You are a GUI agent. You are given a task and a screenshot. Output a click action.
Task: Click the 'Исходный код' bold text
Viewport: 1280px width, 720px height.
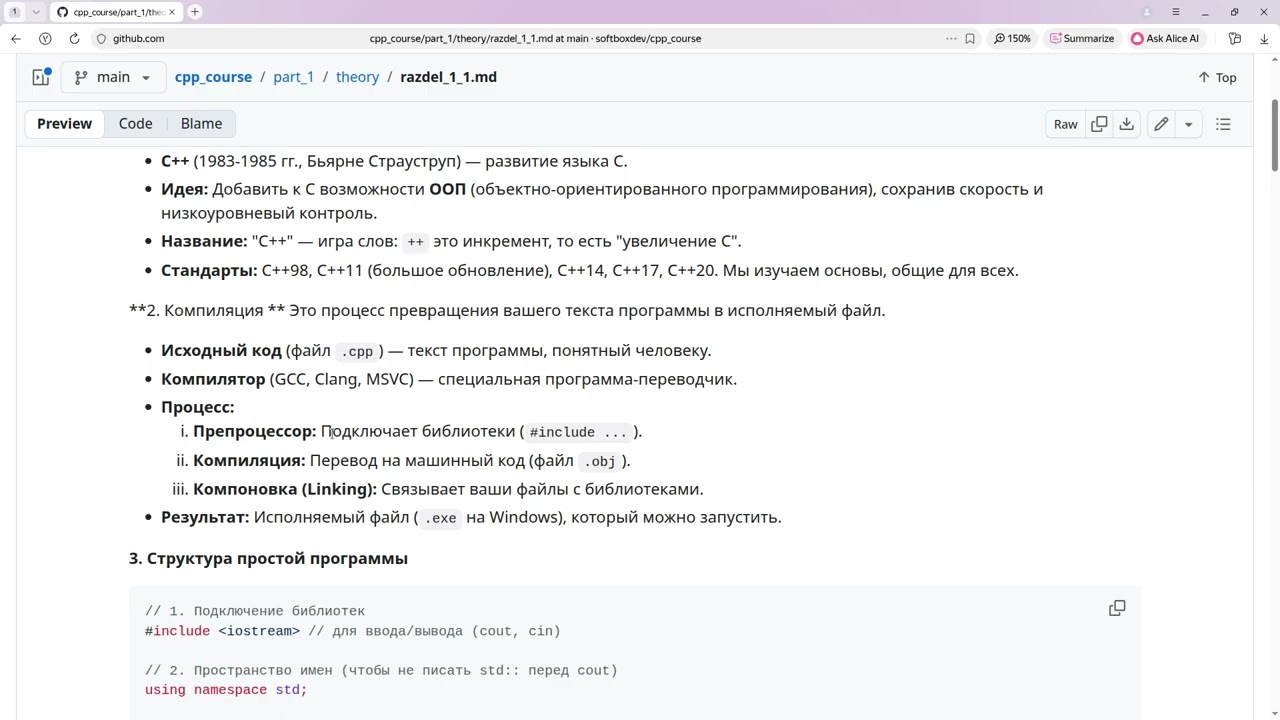221,350
